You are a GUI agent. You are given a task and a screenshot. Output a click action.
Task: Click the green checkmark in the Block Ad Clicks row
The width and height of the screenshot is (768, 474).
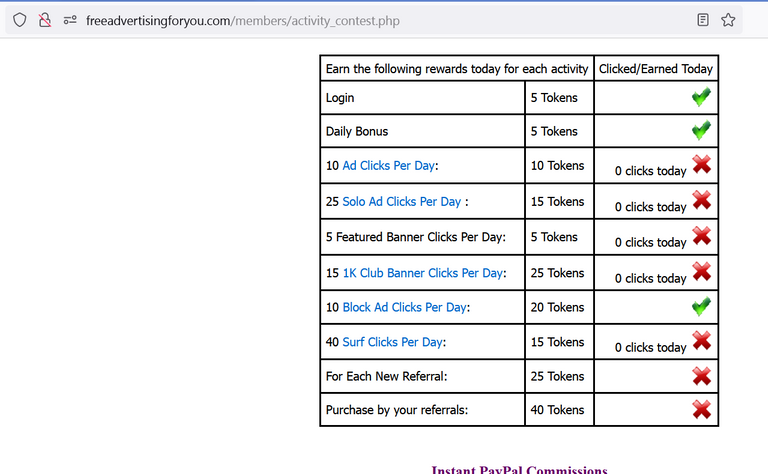click(x=701, y=307)
